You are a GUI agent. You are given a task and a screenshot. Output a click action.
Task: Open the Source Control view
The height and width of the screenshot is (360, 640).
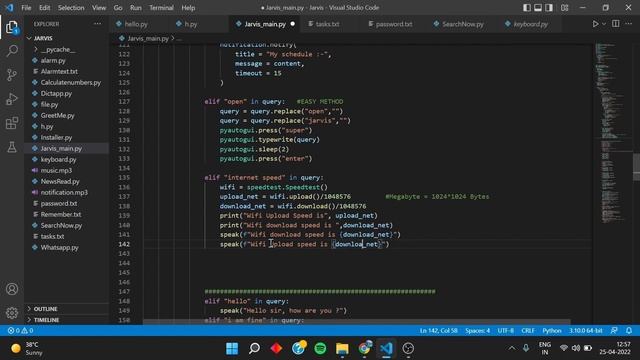click(12, 75)
